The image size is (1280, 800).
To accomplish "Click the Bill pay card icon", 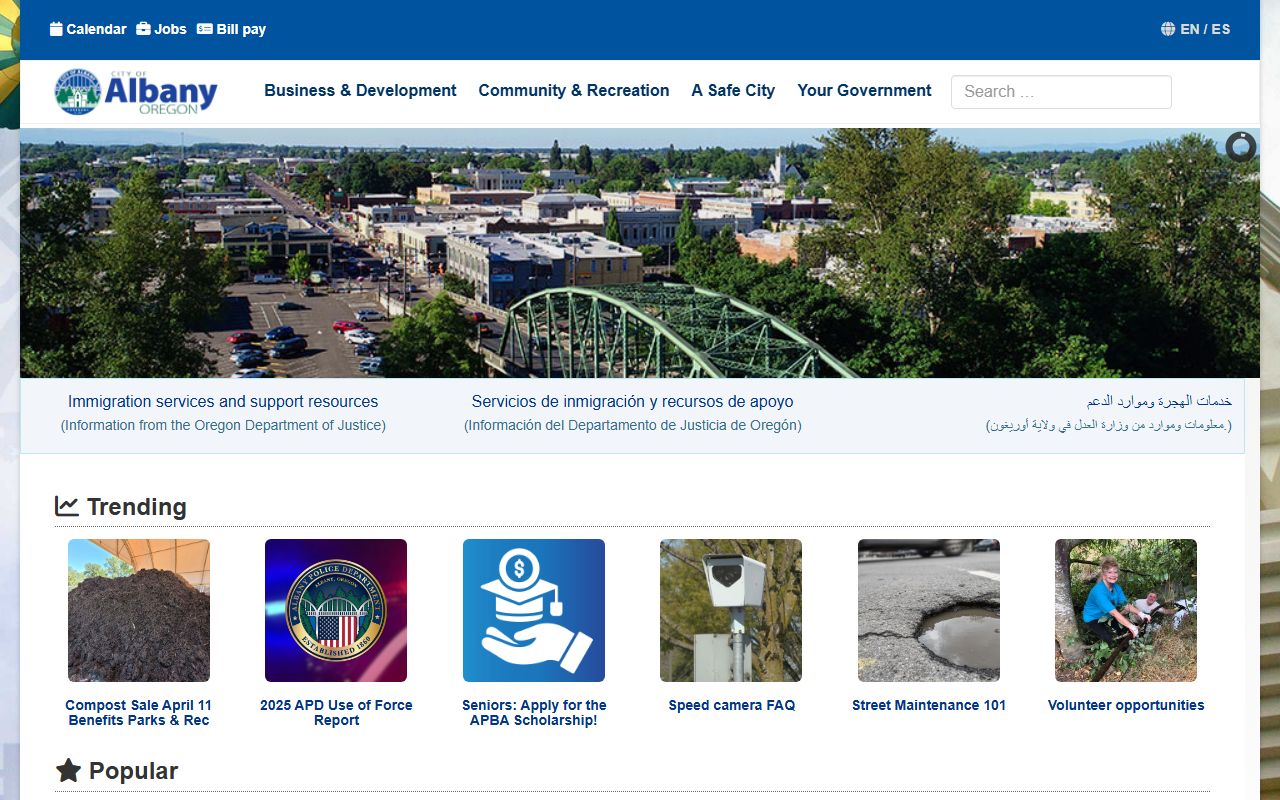I will point(205,29).
